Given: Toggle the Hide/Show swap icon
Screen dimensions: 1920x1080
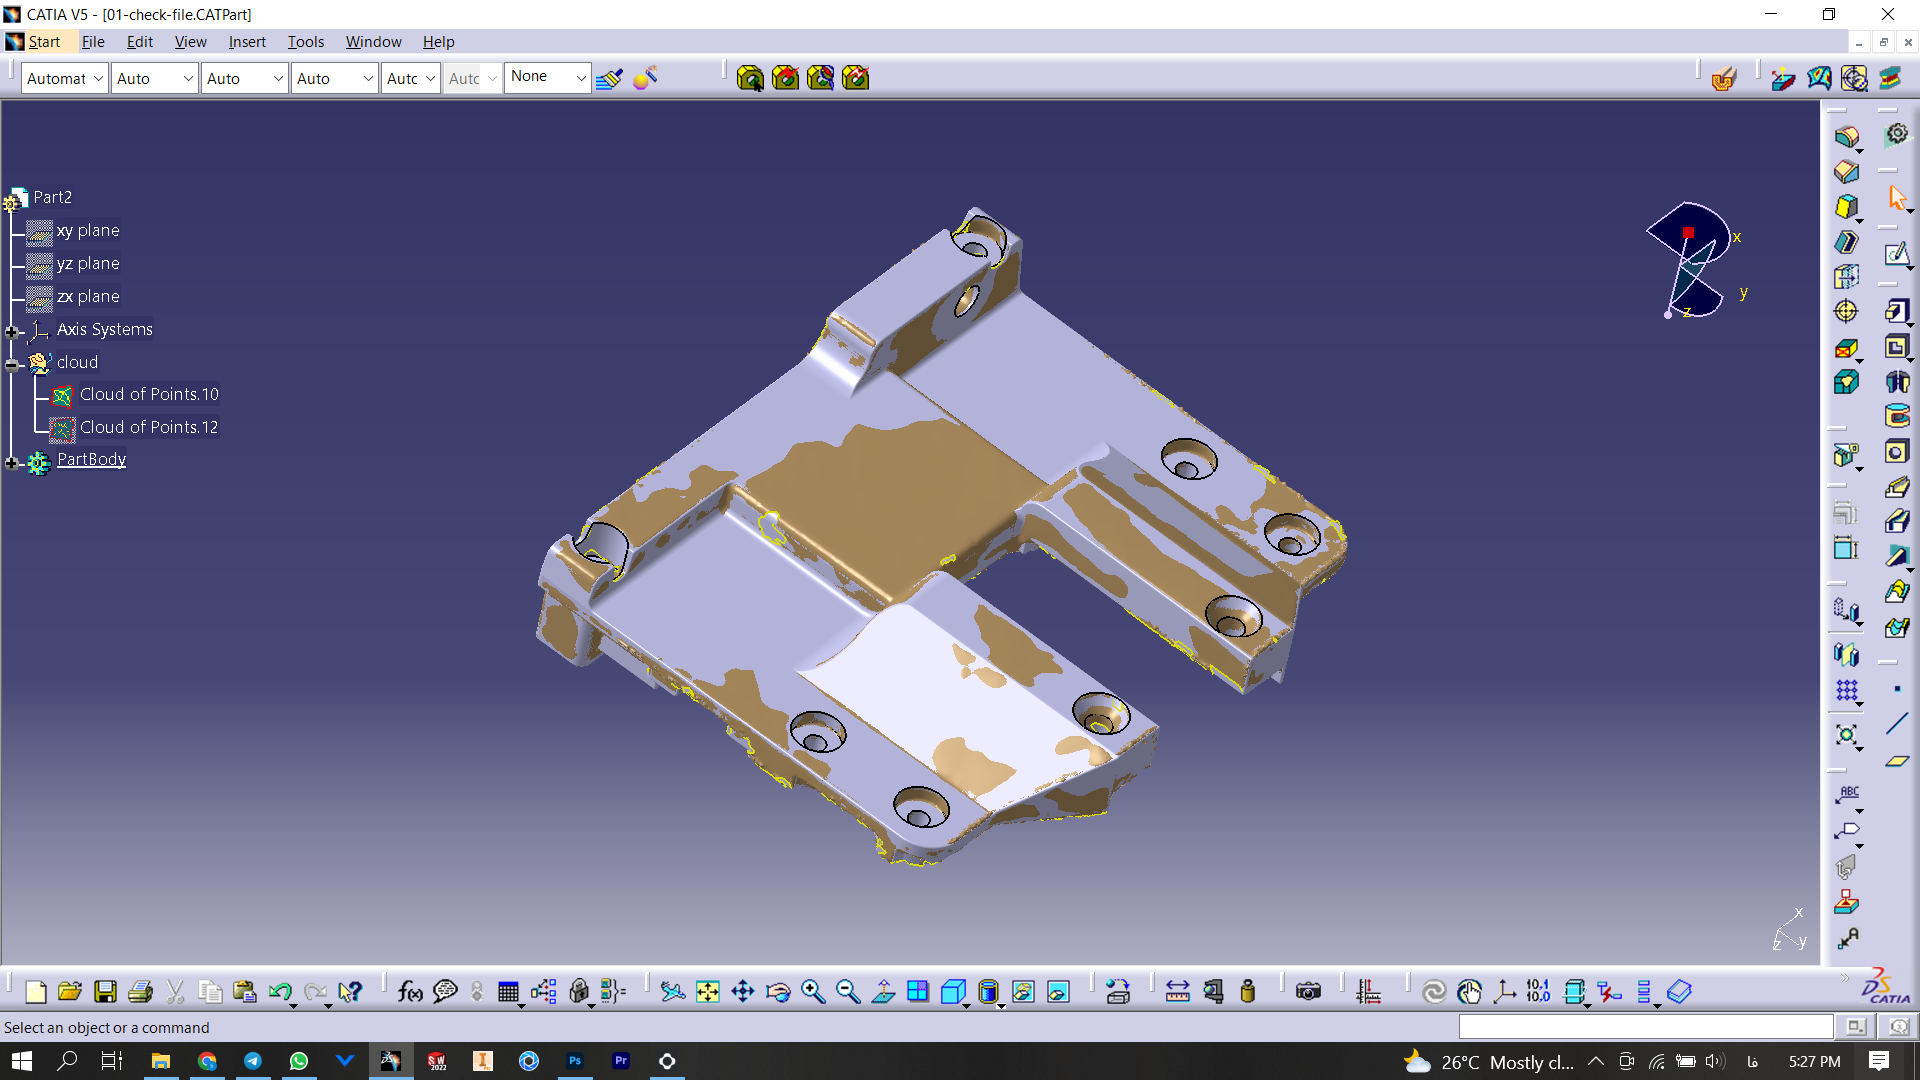Looking at the screenshot, I should point(1023,991).
